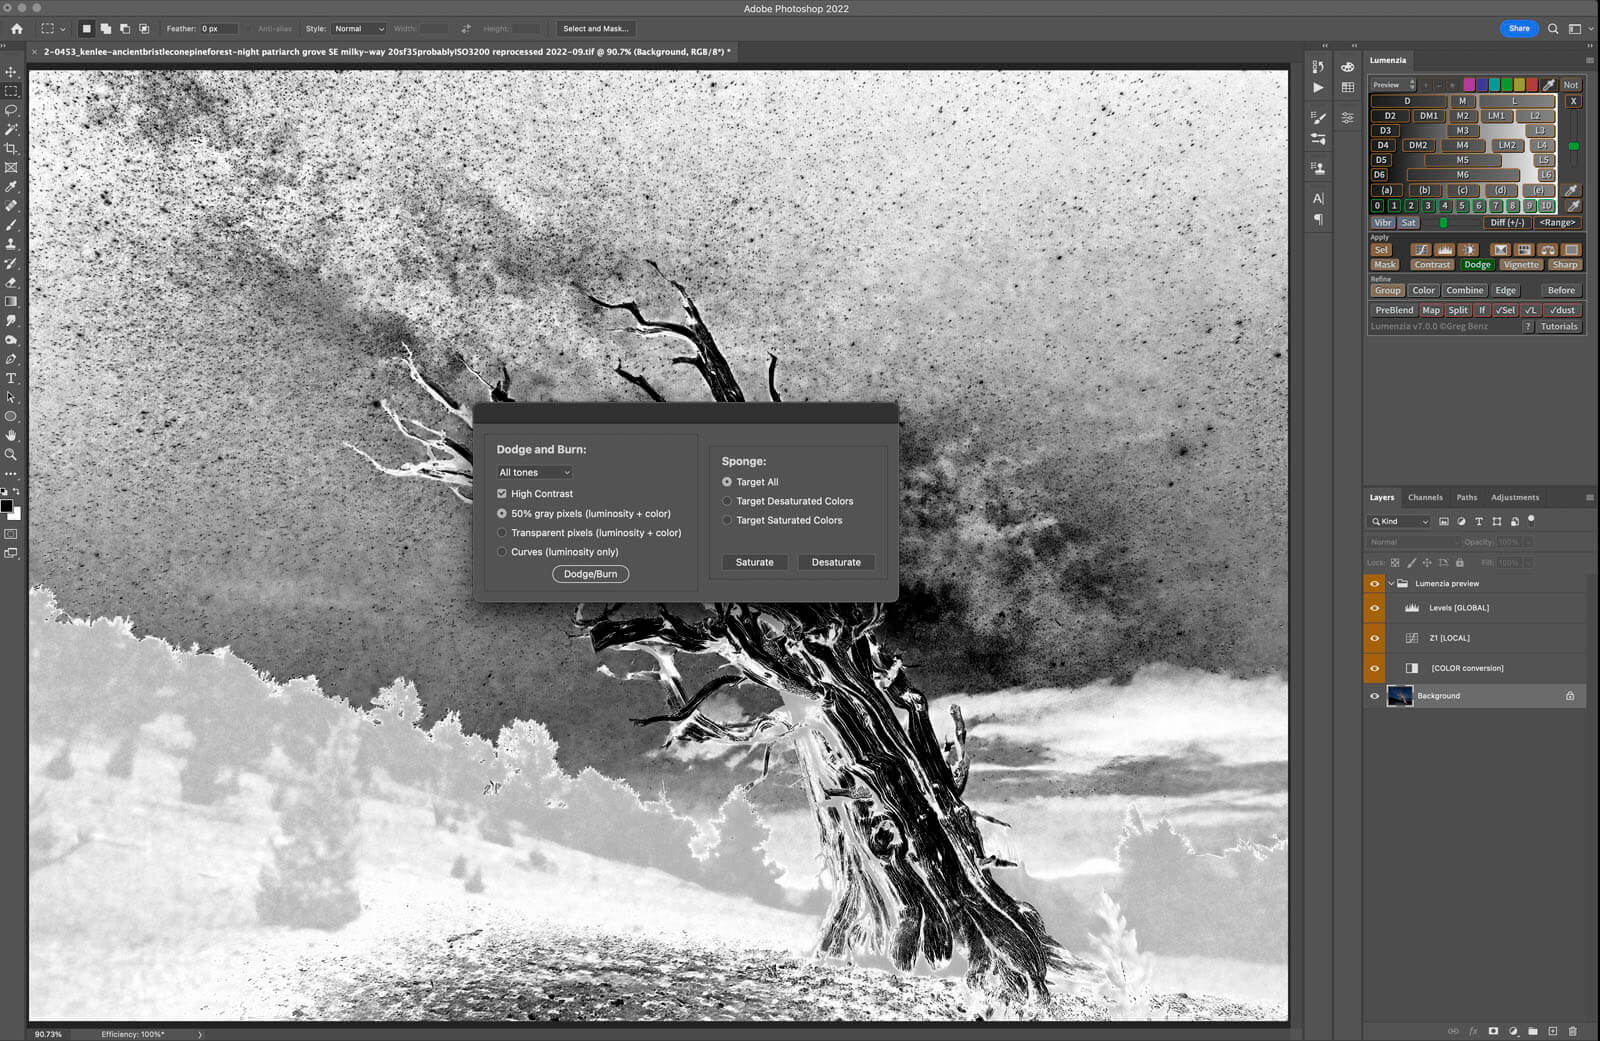Uncheck the High Contrast checkbox

[502, 494]
